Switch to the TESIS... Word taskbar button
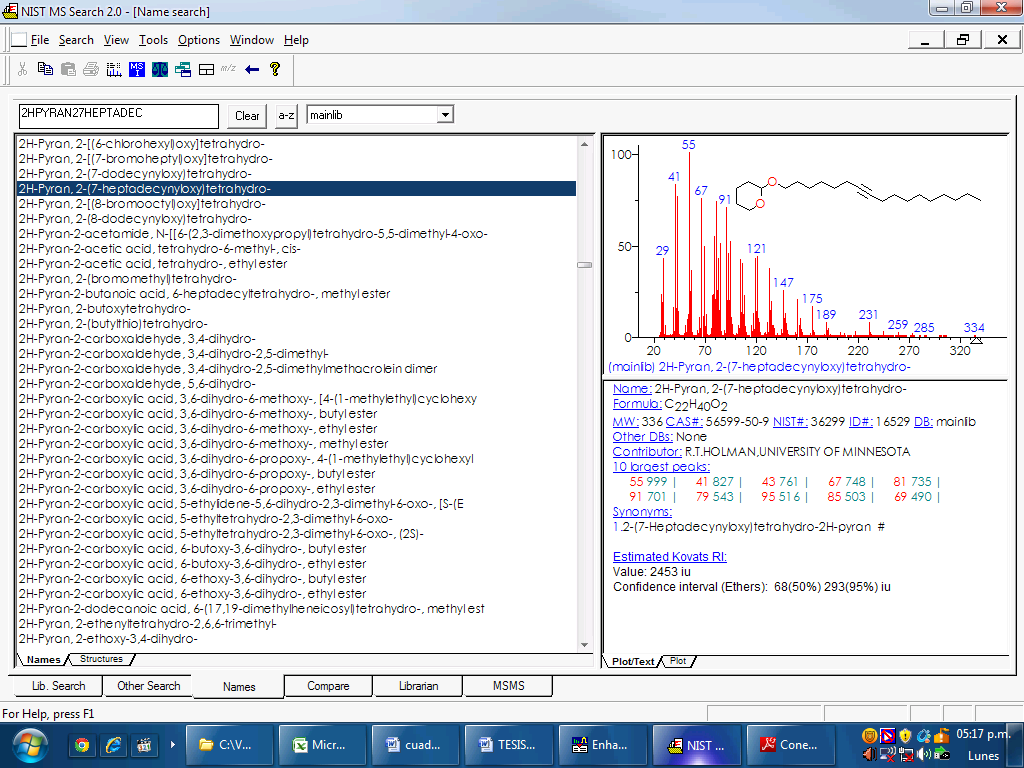Screen dimensions: 1024x768 coord(507,744)
